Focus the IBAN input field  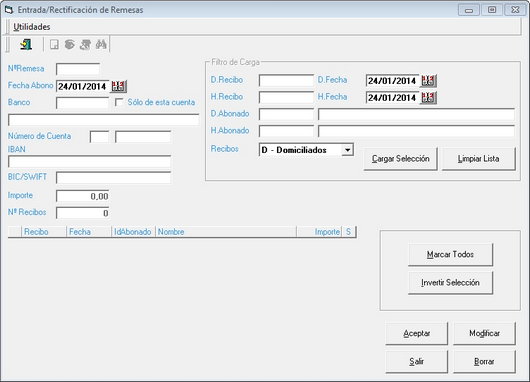pos(90,162)
